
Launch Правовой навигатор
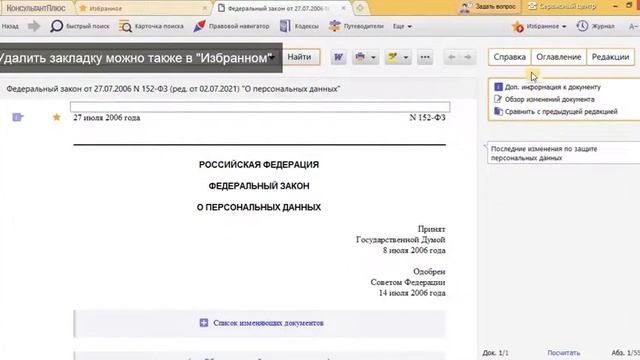tap(231, 26)
